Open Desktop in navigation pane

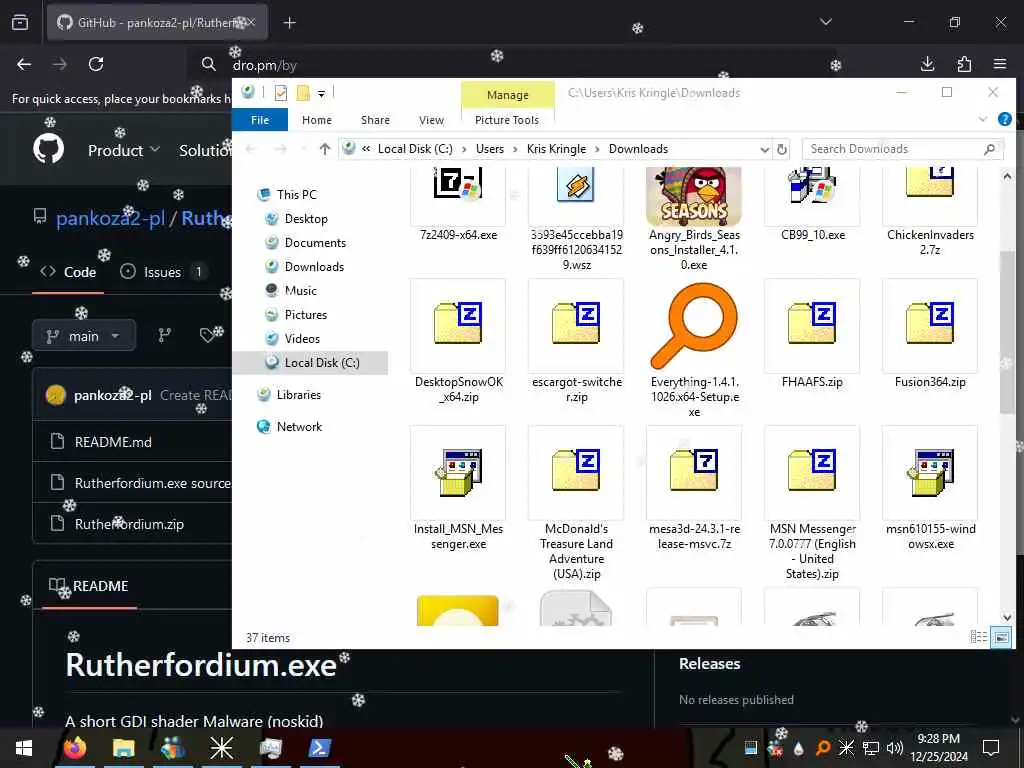click(x=296, y=219)
